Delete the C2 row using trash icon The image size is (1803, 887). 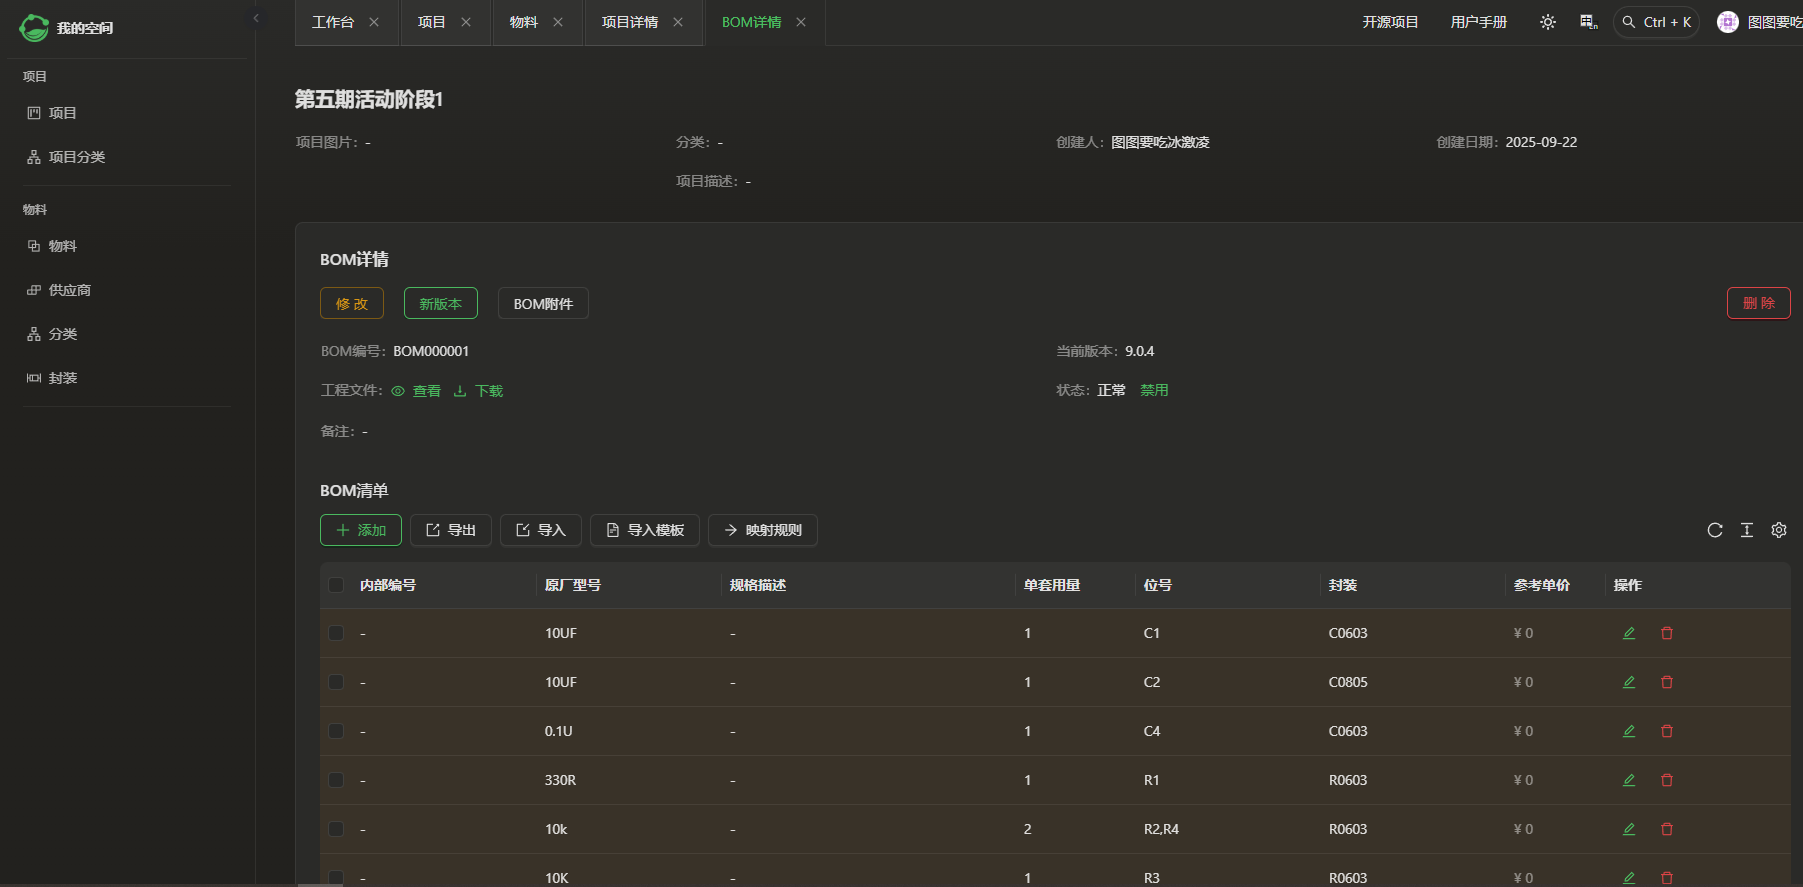coord(1666,682)
